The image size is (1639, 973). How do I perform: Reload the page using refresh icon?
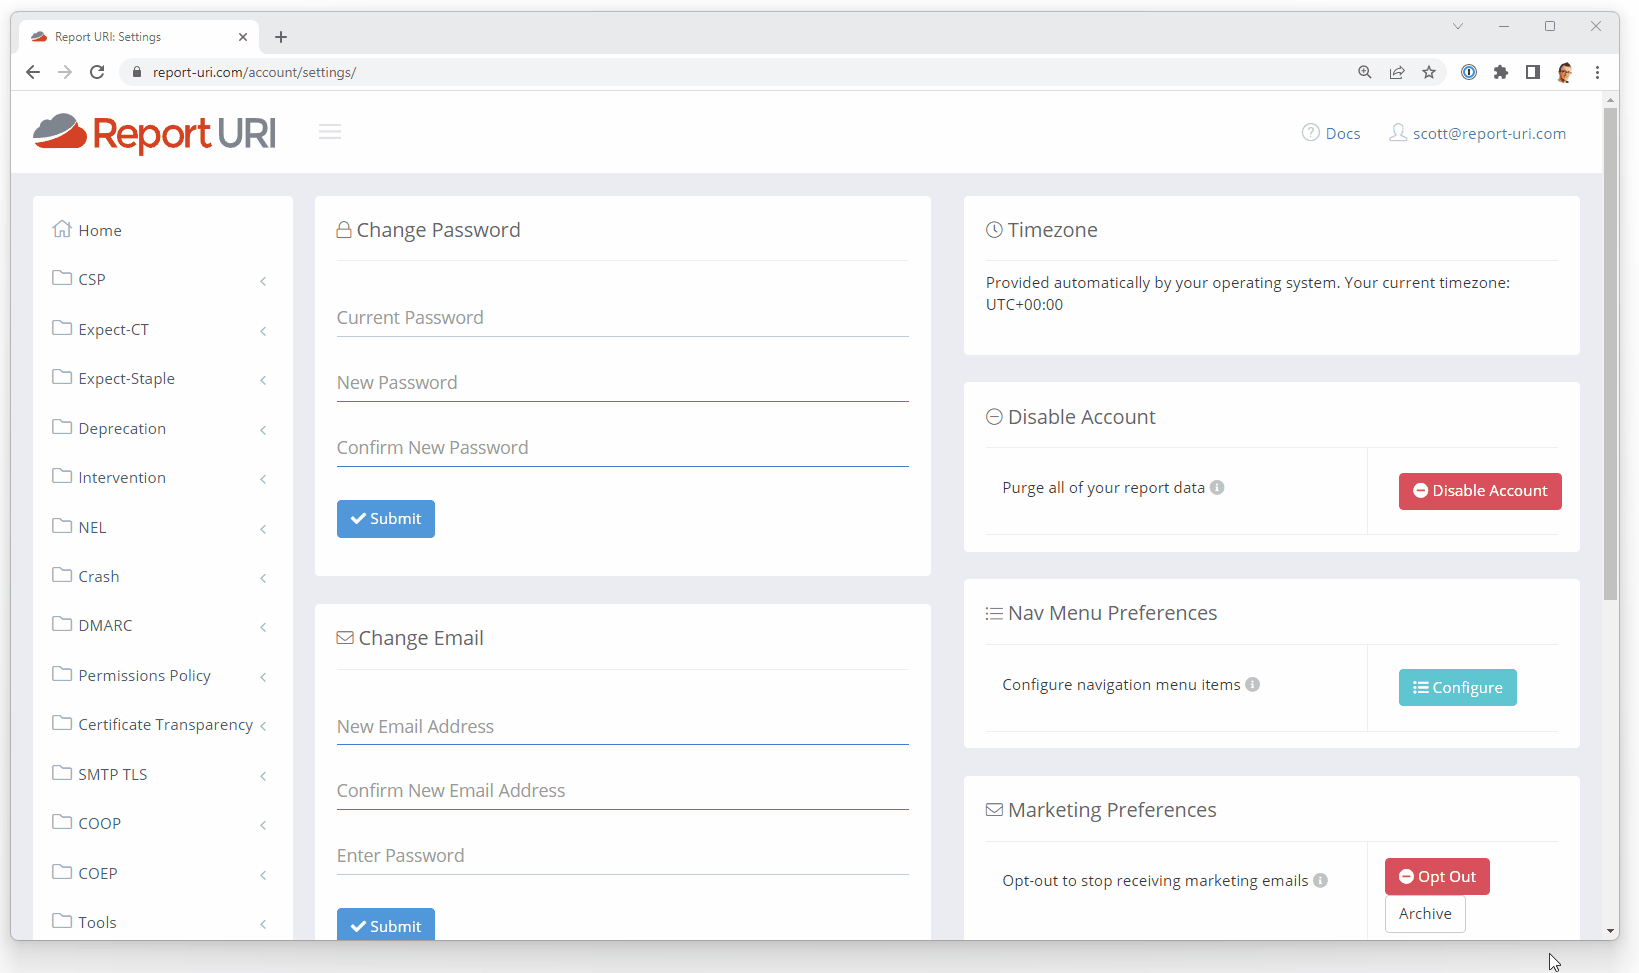97,72
